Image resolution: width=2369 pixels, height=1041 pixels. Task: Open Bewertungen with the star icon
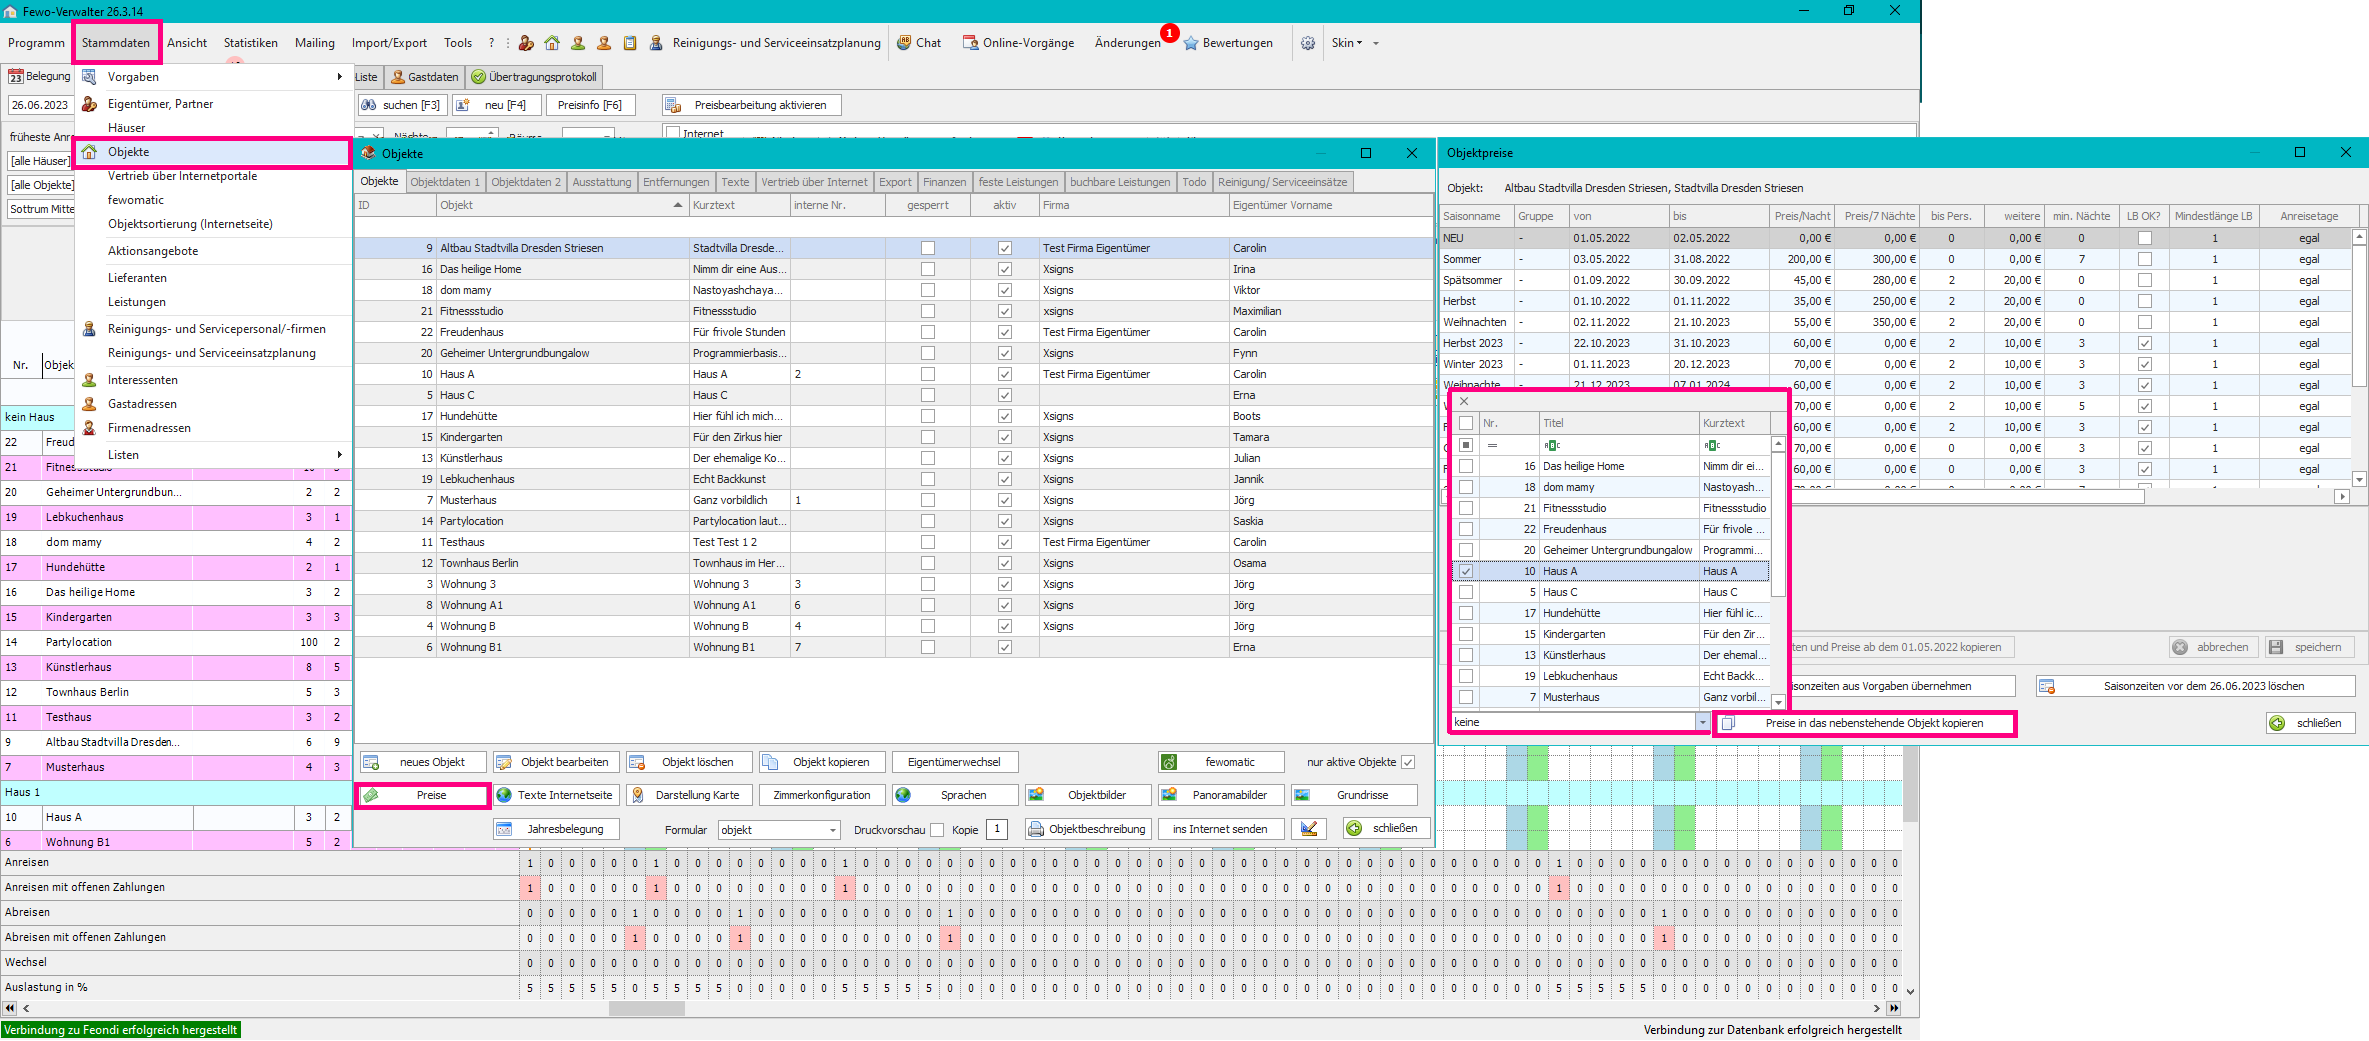[x=1228, y=43]
